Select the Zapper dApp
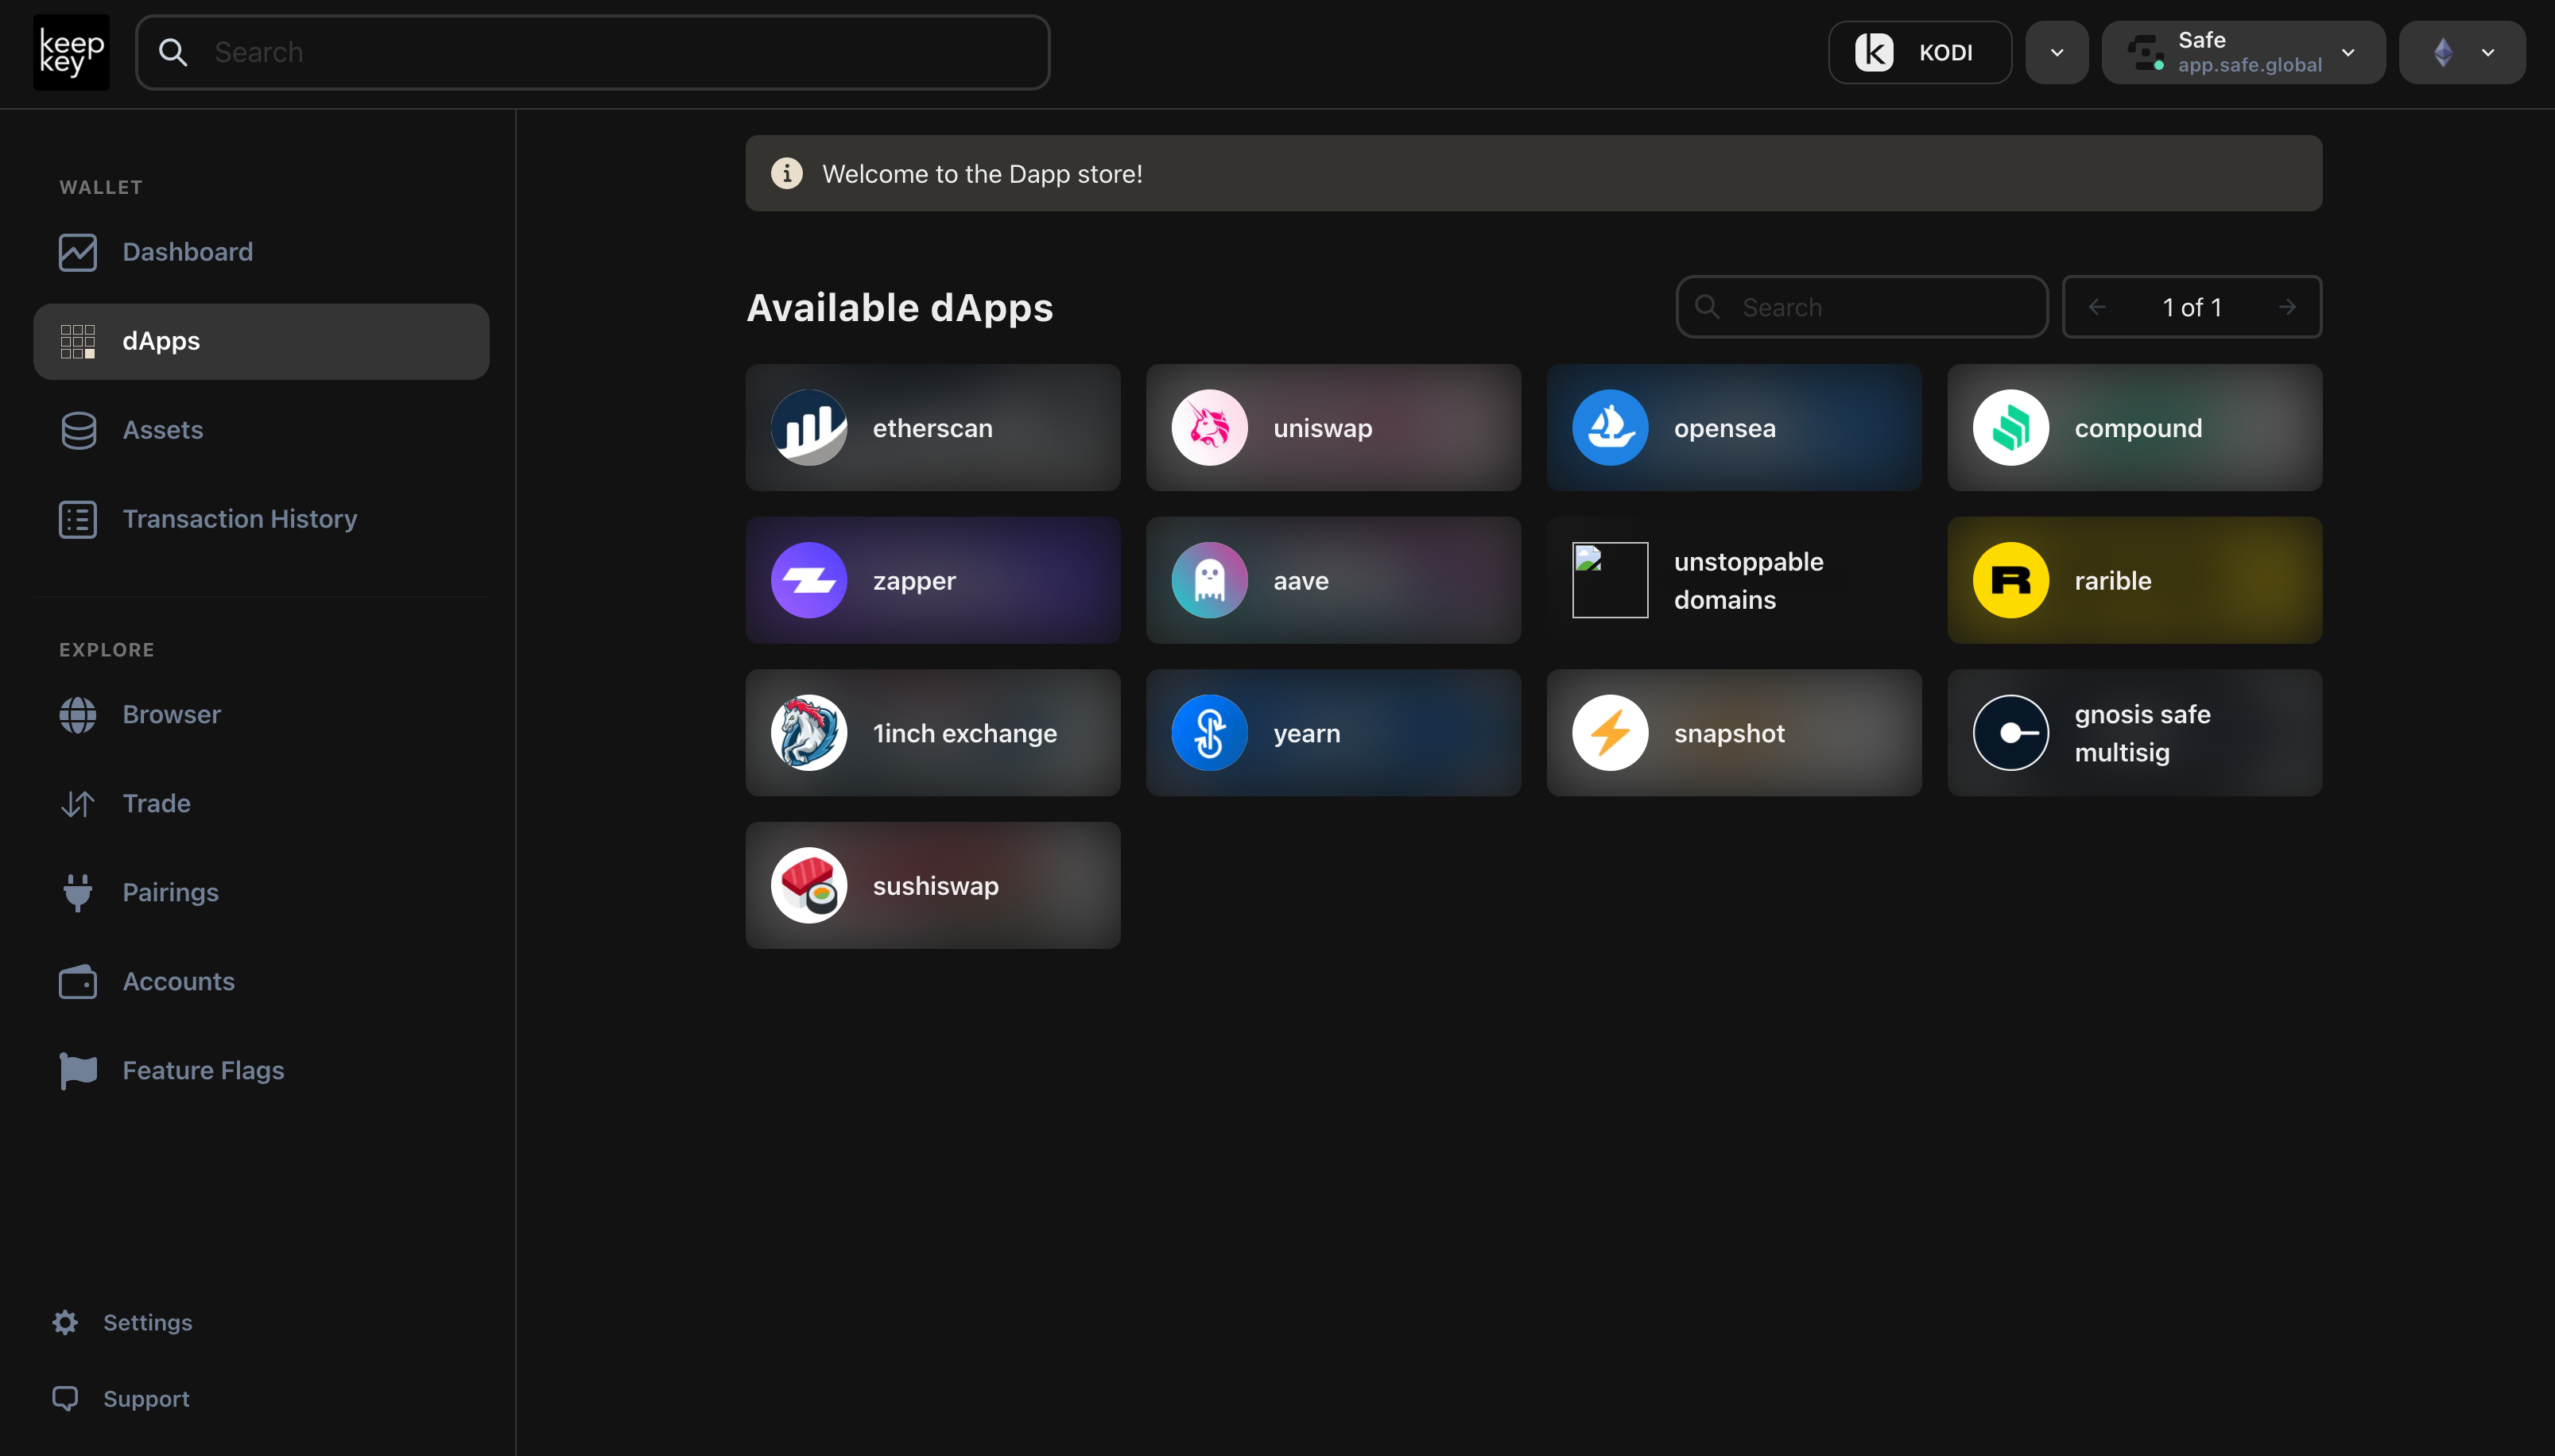This screenshot has width=2555, height=1456. (932, 580)
